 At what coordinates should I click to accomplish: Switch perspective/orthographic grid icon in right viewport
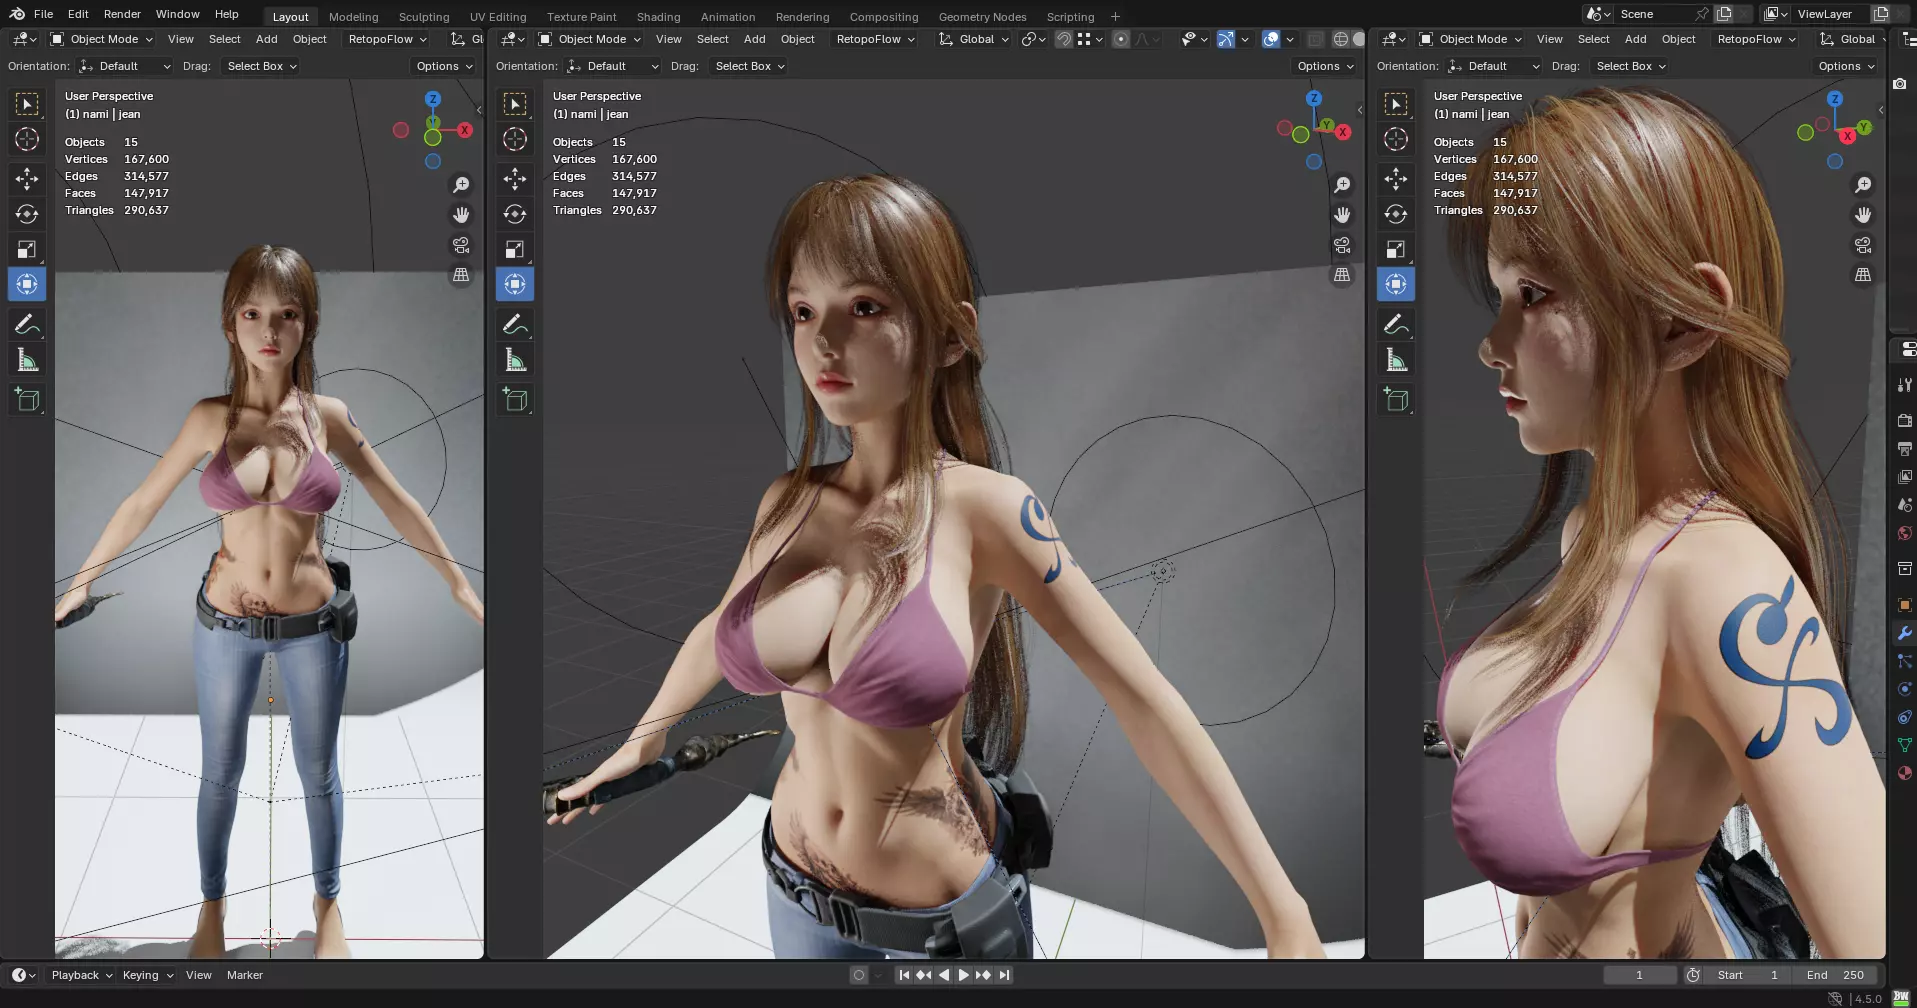click(x=1863, y=275)
